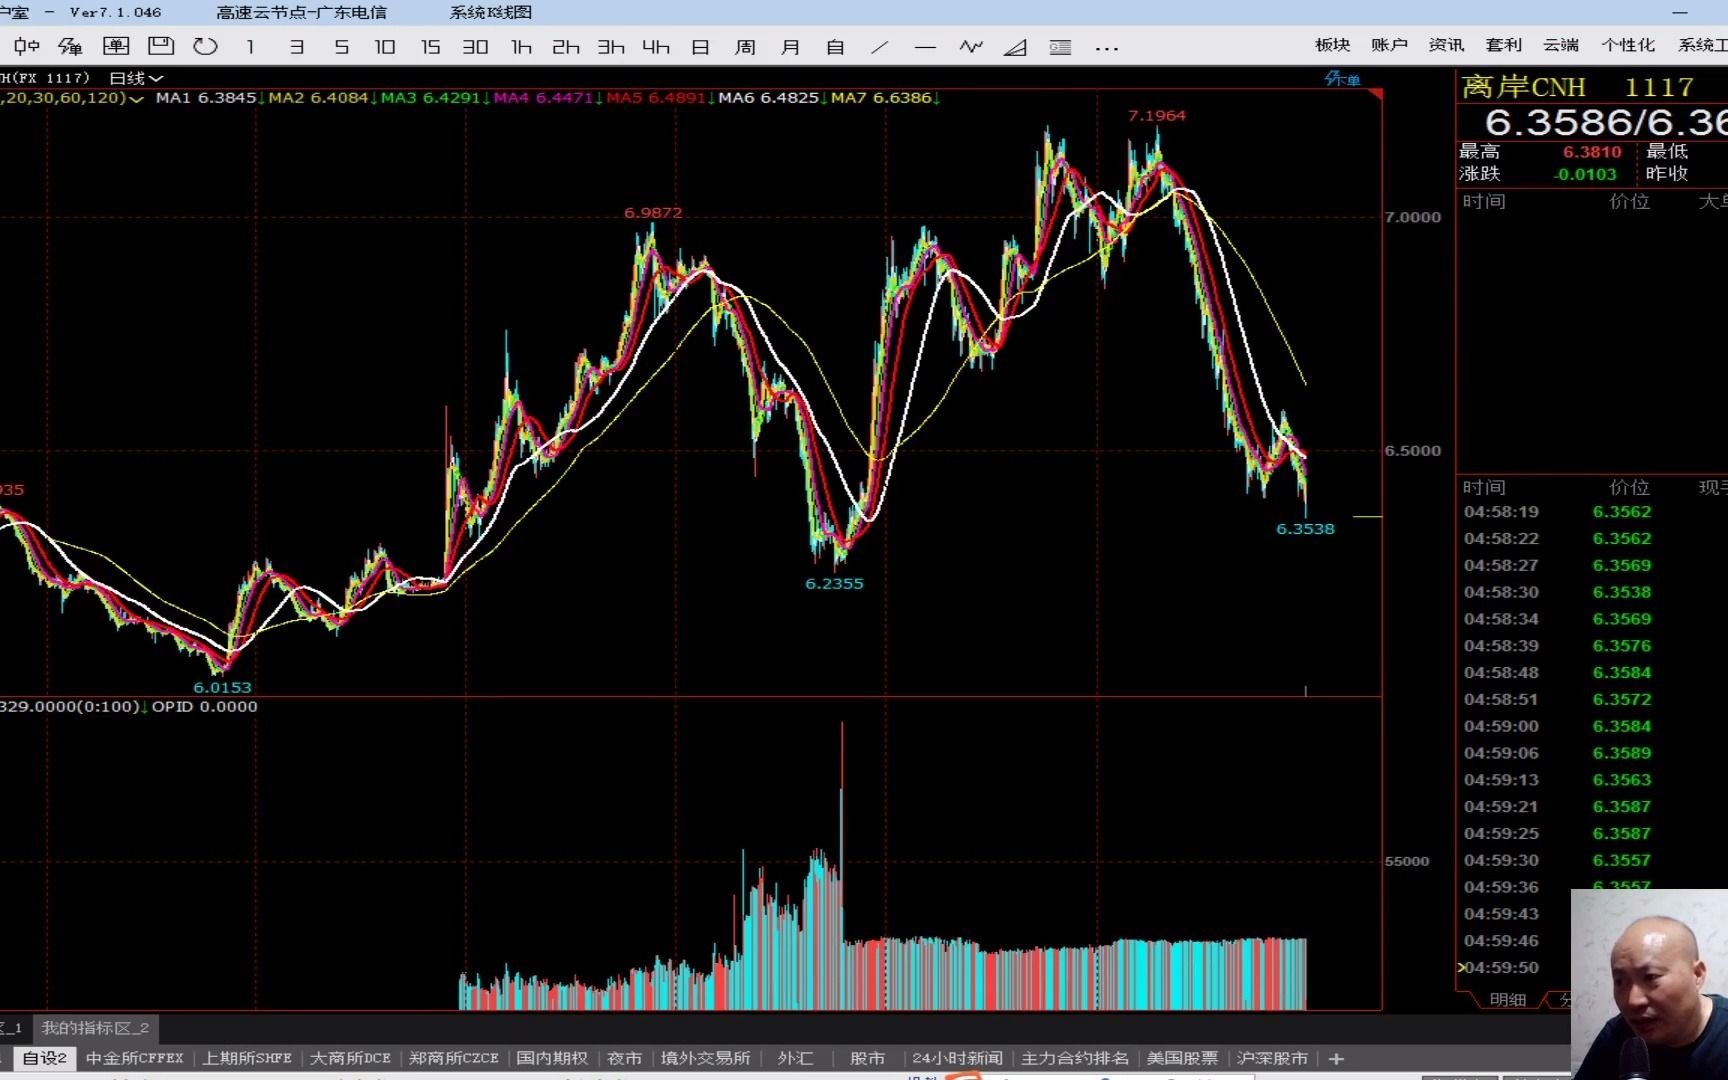Open the 套利 menu
Viewport: 1728px width, 1080px height.
1503,45
